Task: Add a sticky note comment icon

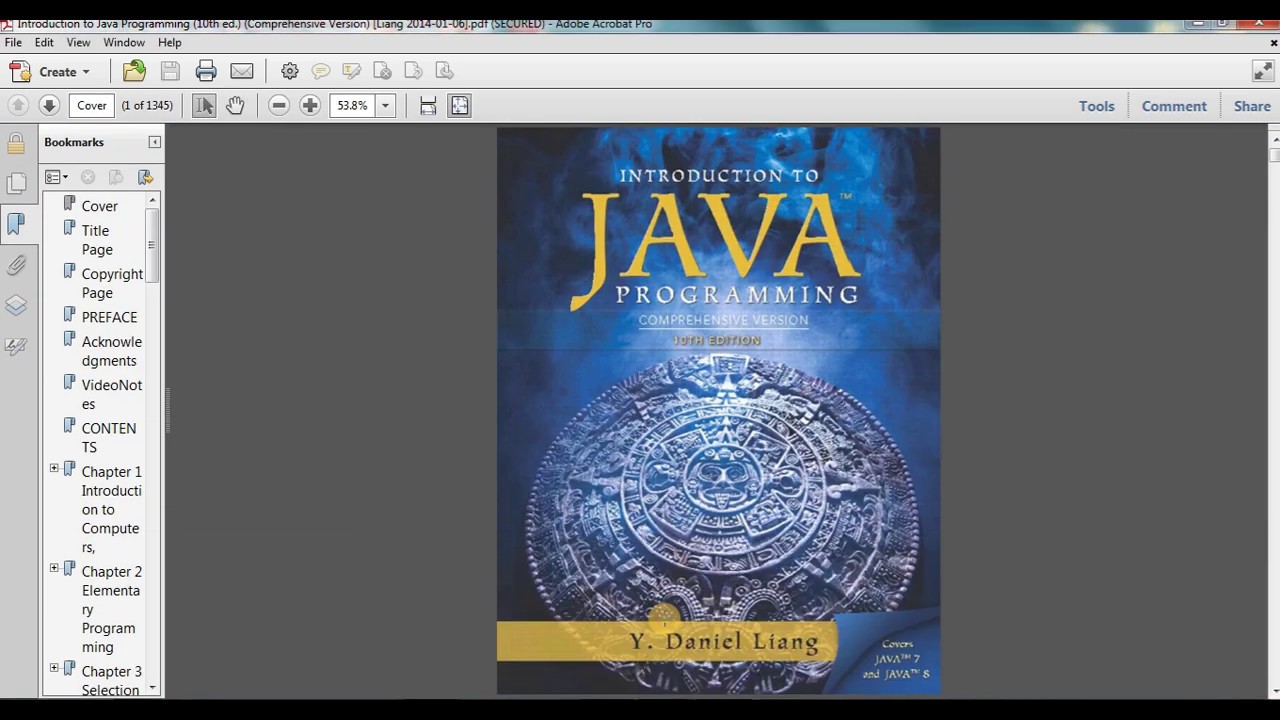Action: 320,71
